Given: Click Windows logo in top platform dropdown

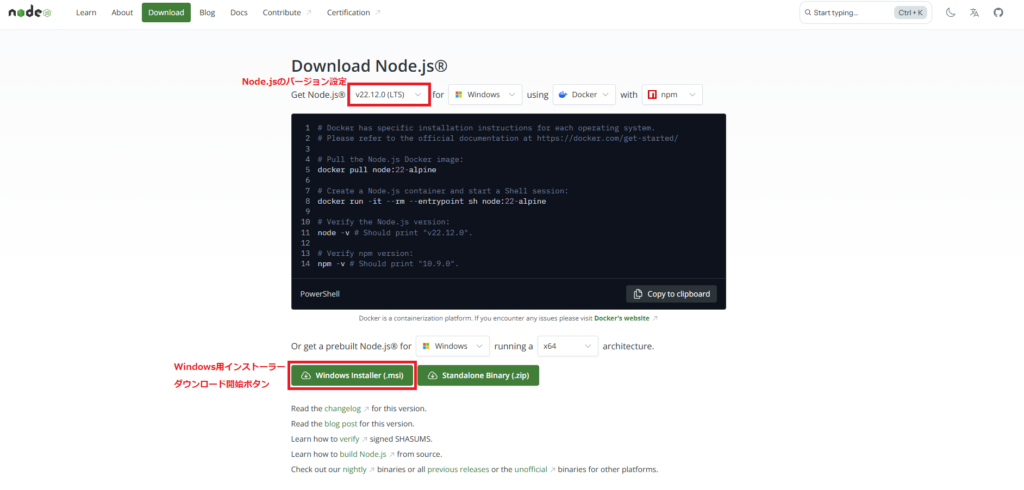Looking at the screenshot, I should pyautogui.click(x=458, y=95).
